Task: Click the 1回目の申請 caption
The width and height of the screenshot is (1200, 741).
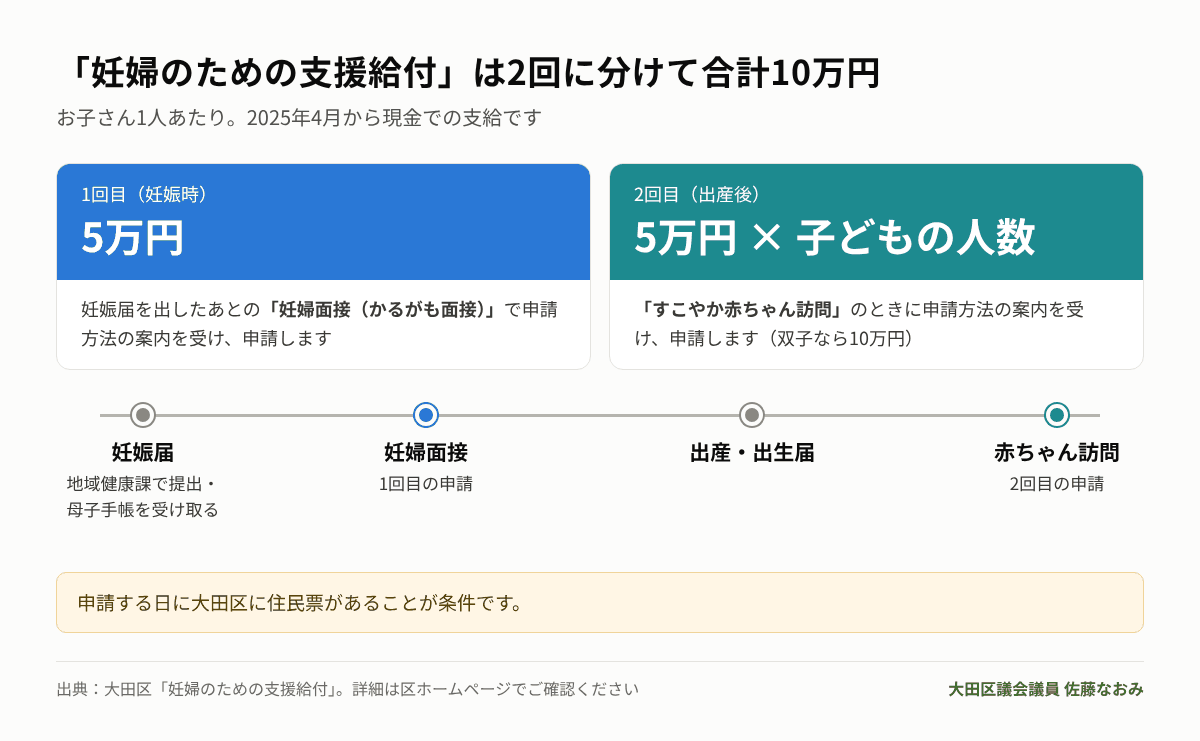Action: pos(426,484)
